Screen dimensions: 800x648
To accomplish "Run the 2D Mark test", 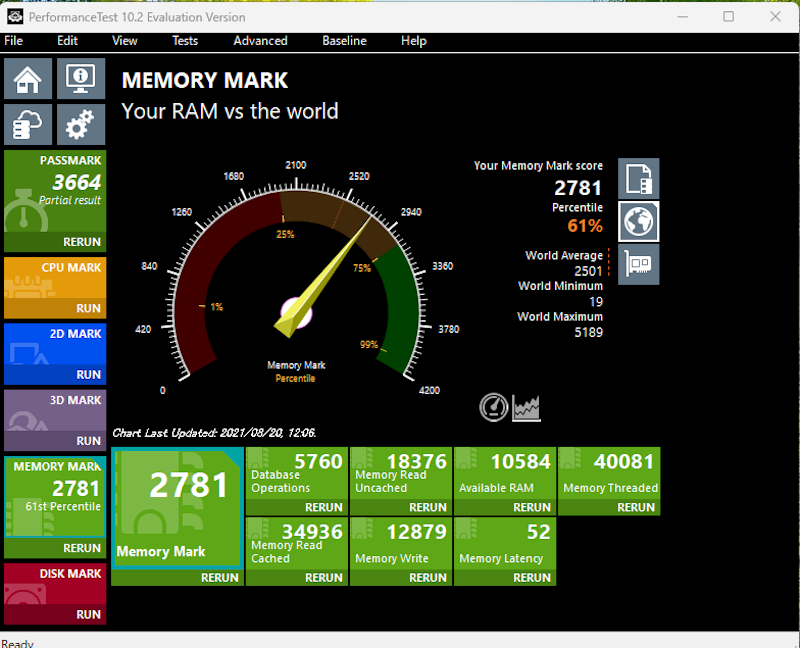I will click(x=55, y=375).
